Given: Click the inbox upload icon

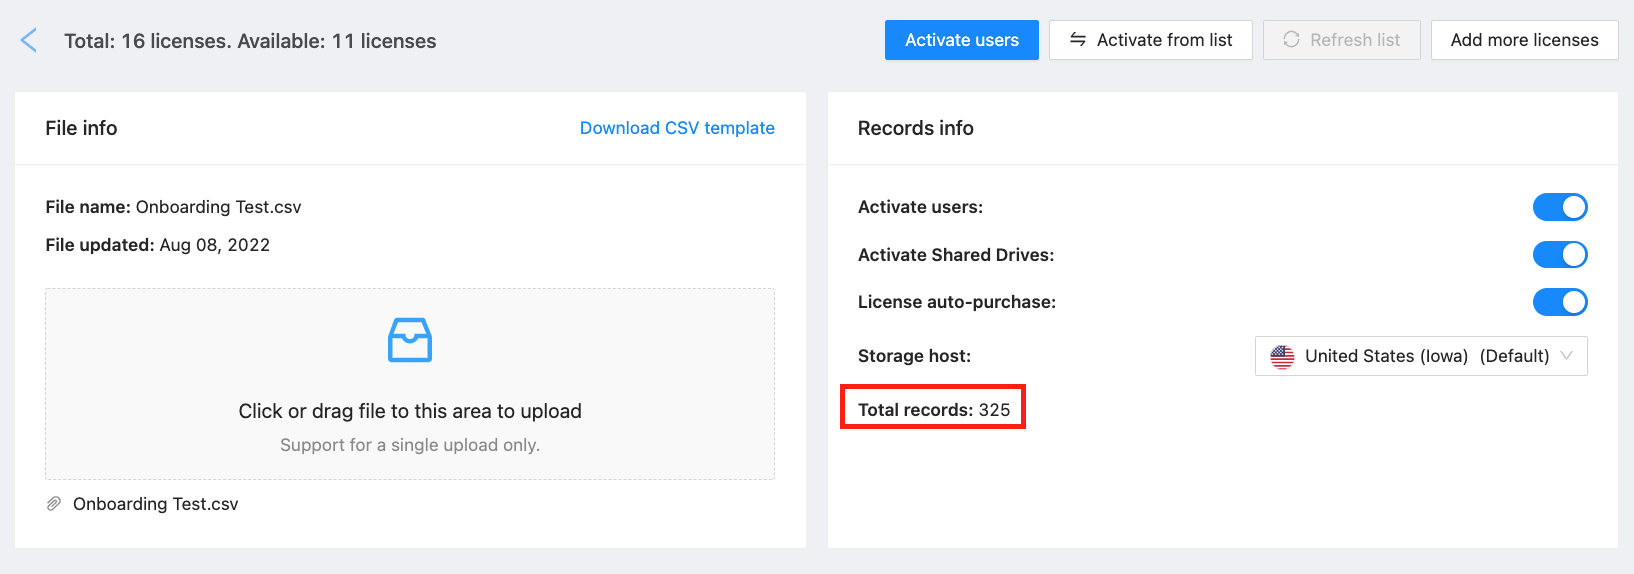Looking at the screenshot, I should tap(410, 340).
